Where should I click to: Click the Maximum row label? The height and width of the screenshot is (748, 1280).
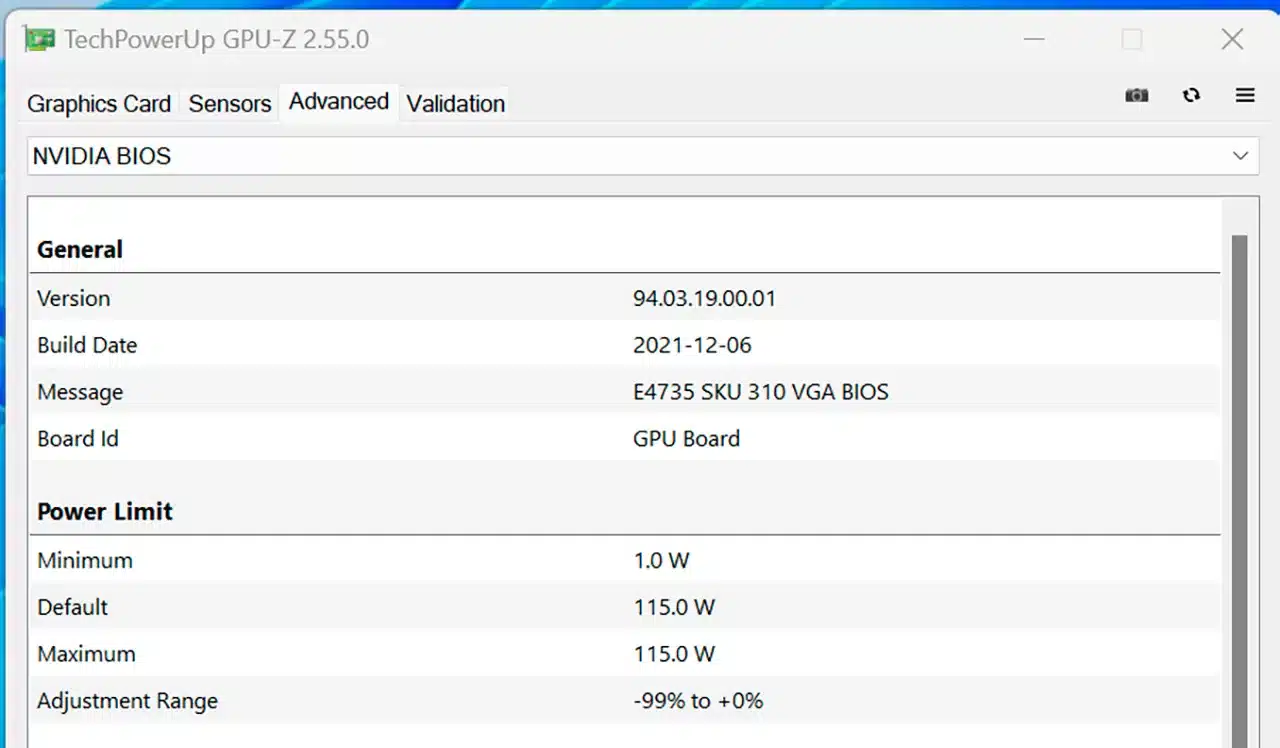[x=86, y=654]
